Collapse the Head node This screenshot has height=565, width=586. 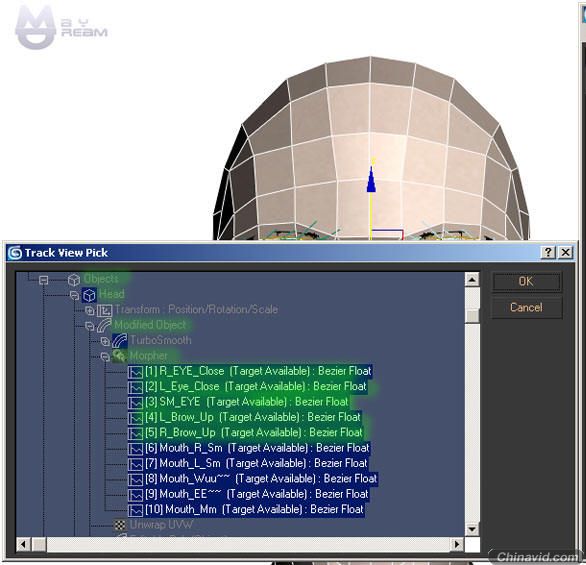coord(74,295)
